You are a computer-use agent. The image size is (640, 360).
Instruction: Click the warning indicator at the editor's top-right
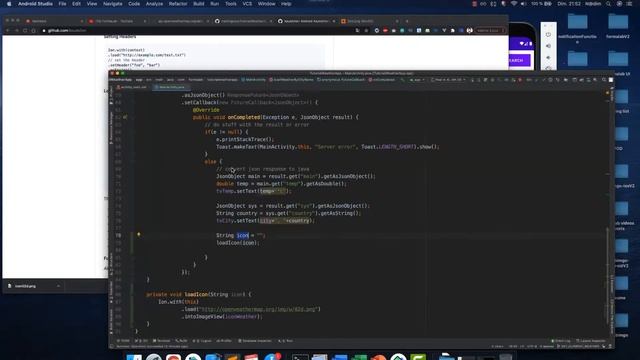pyautogui.click(x=607, y=93)
